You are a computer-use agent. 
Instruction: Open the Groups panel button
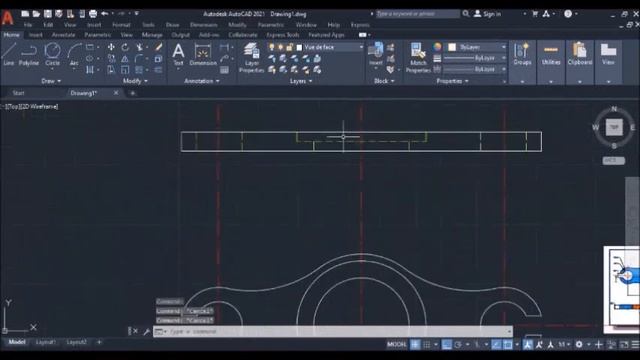[522, 55]
